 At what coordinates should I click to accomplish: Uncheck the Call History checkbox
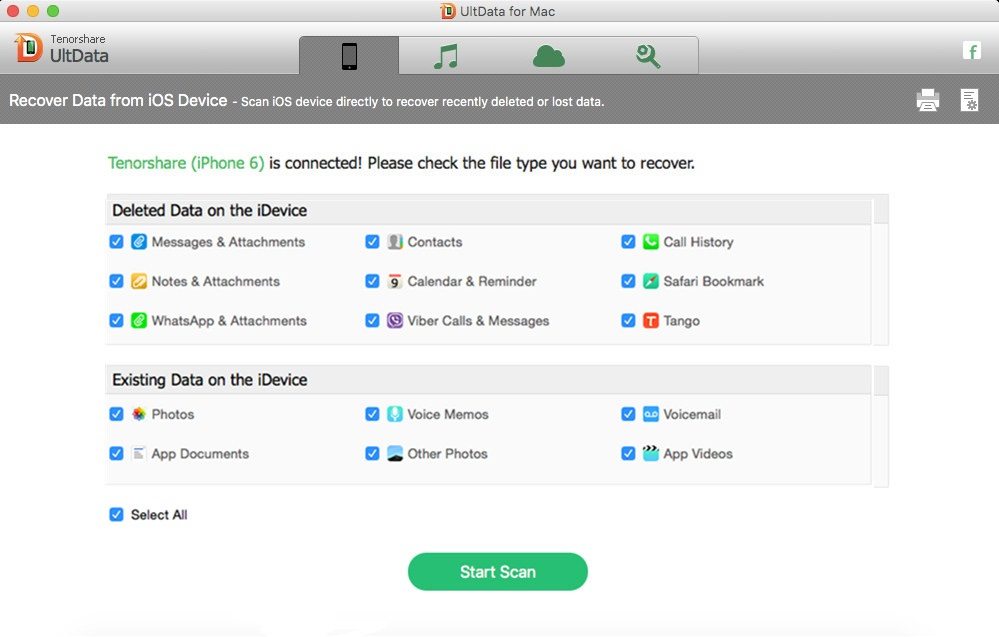(628, 242)
